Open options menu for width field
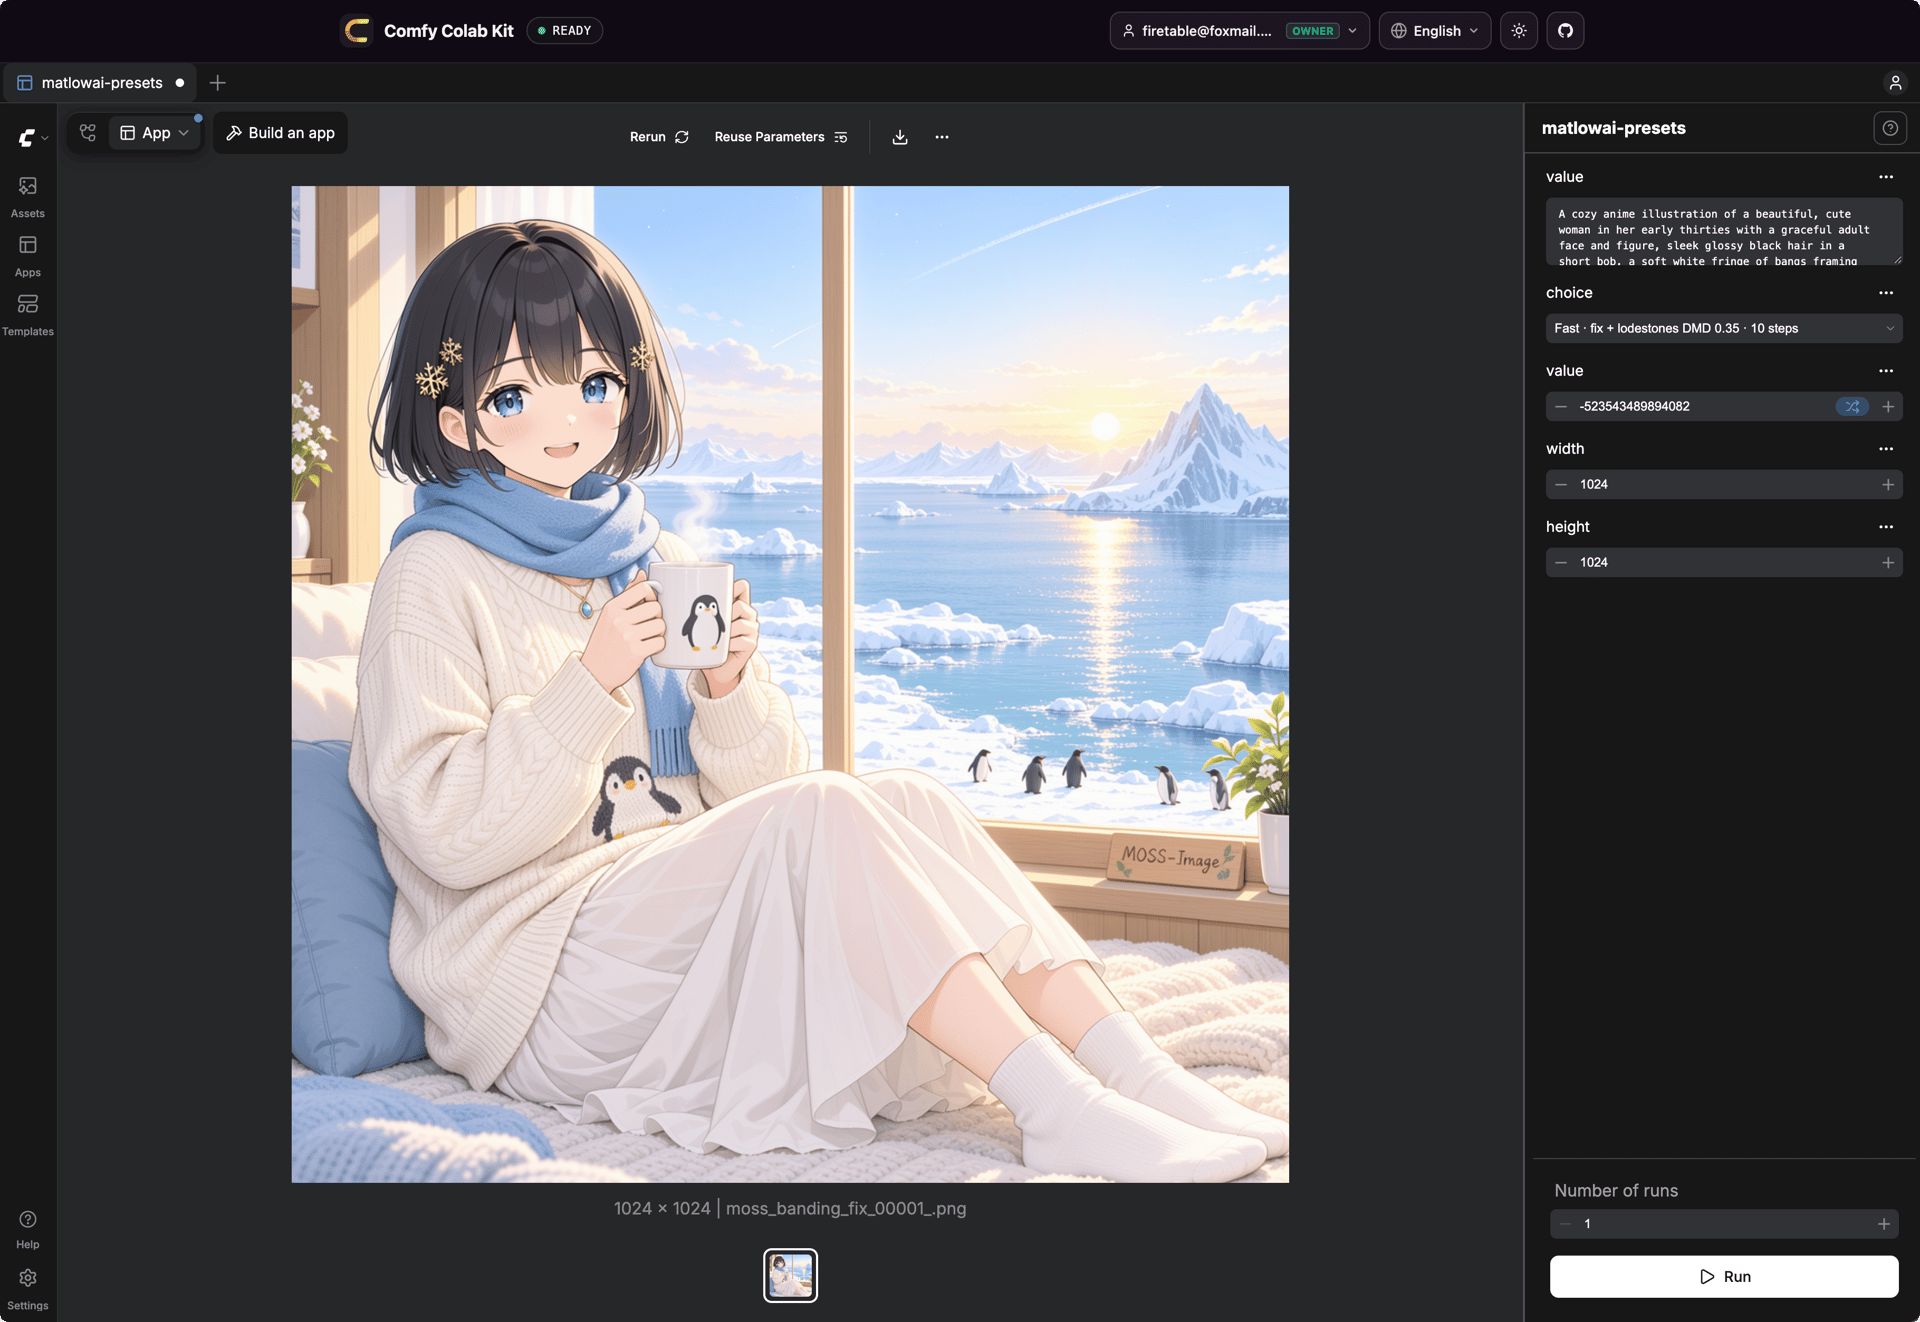 click(1886, 449)
